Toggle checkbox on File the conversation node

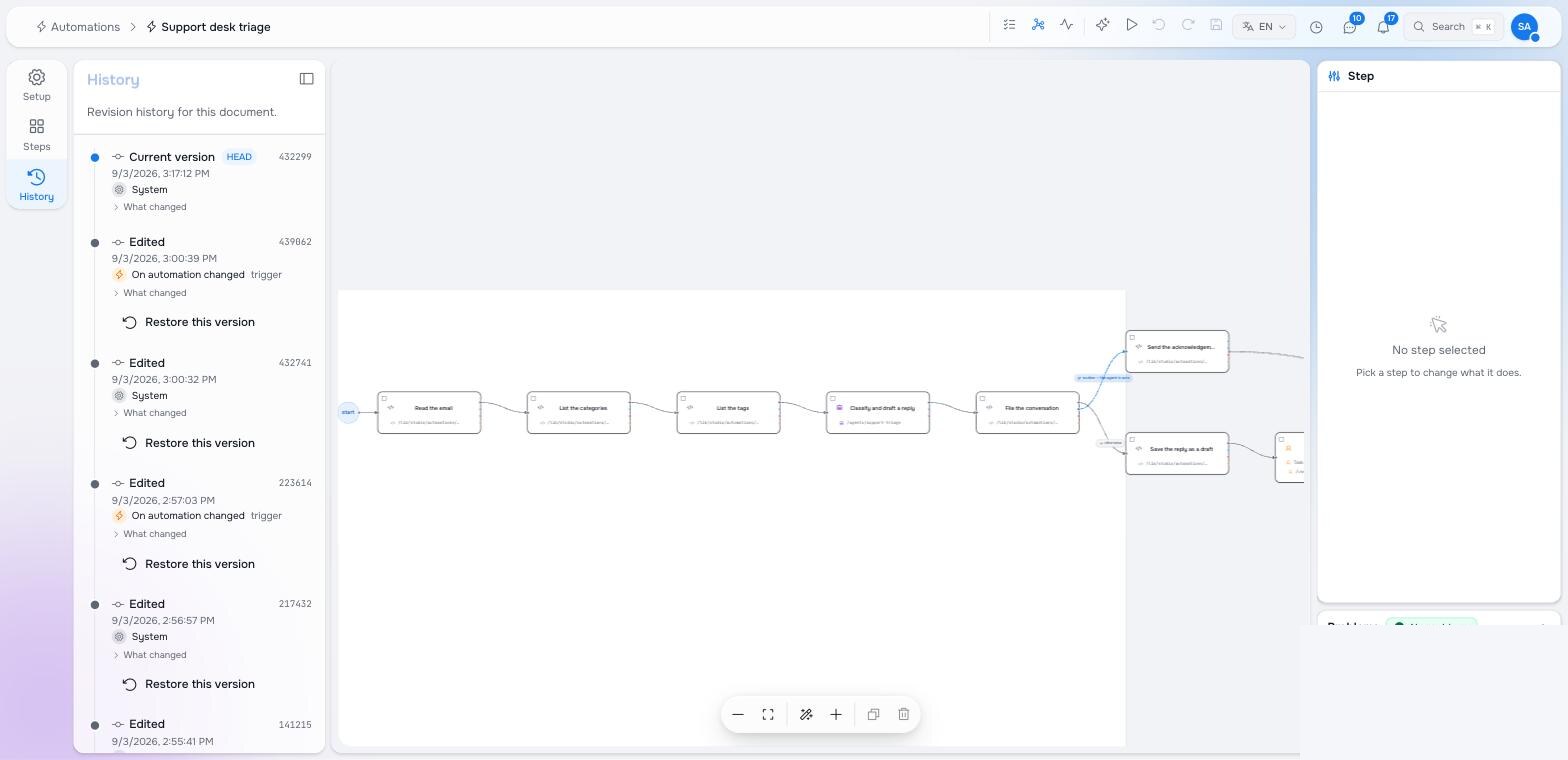coord(983,398)
